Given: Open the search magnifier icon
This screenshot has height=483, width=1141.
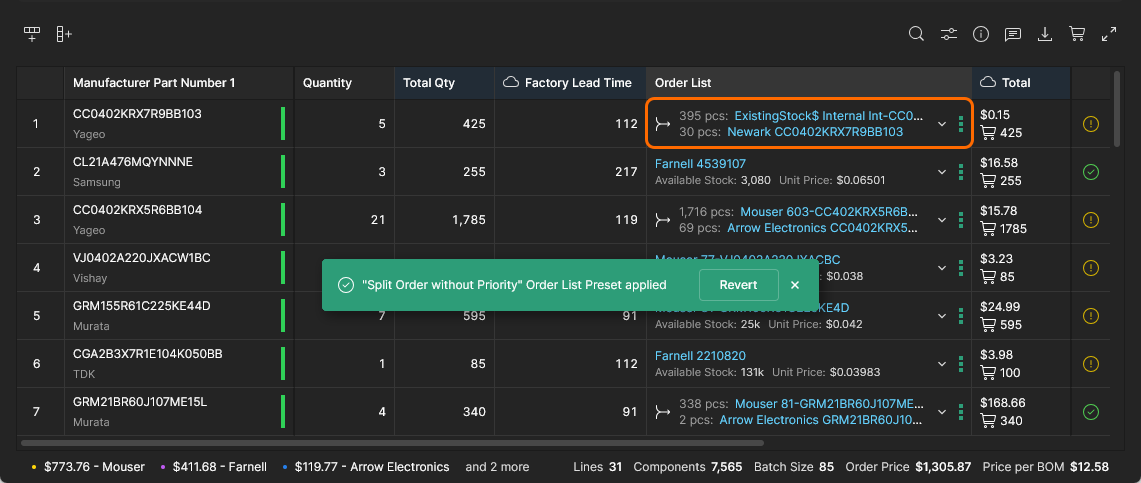Looking at the screenshot, I should click(x=916, y=34).
